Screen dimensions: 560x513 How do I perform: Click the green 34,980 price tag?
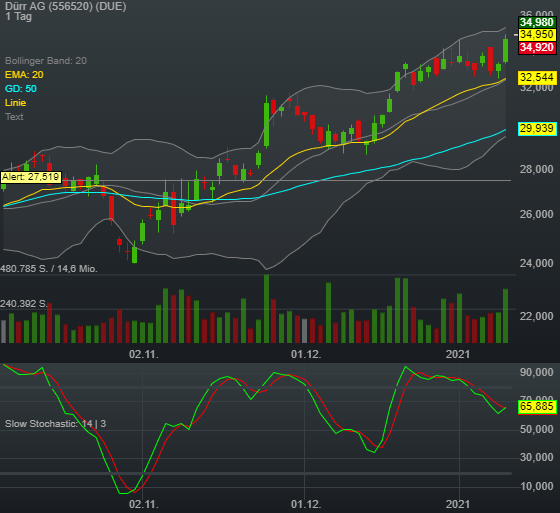pos(537,22)
